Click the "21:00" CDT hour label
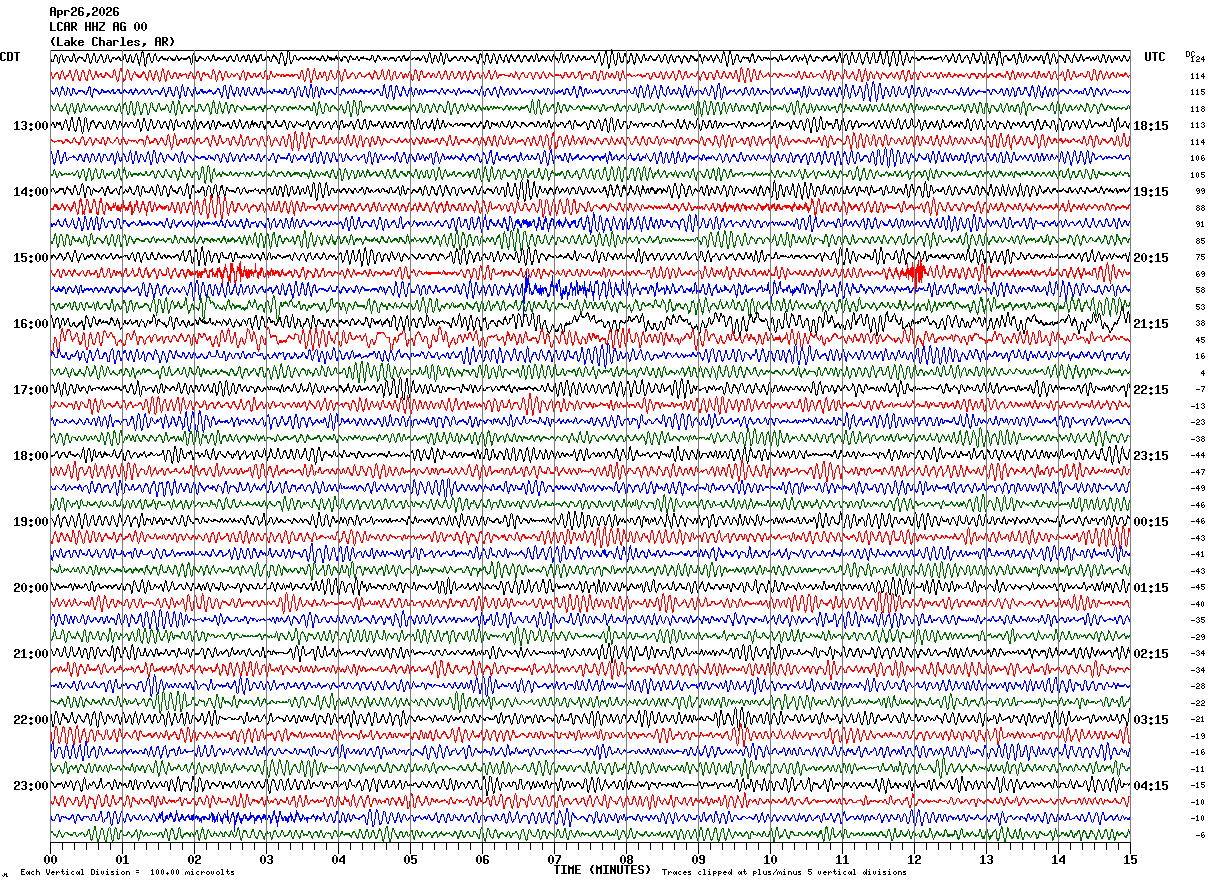 point(30,654)
